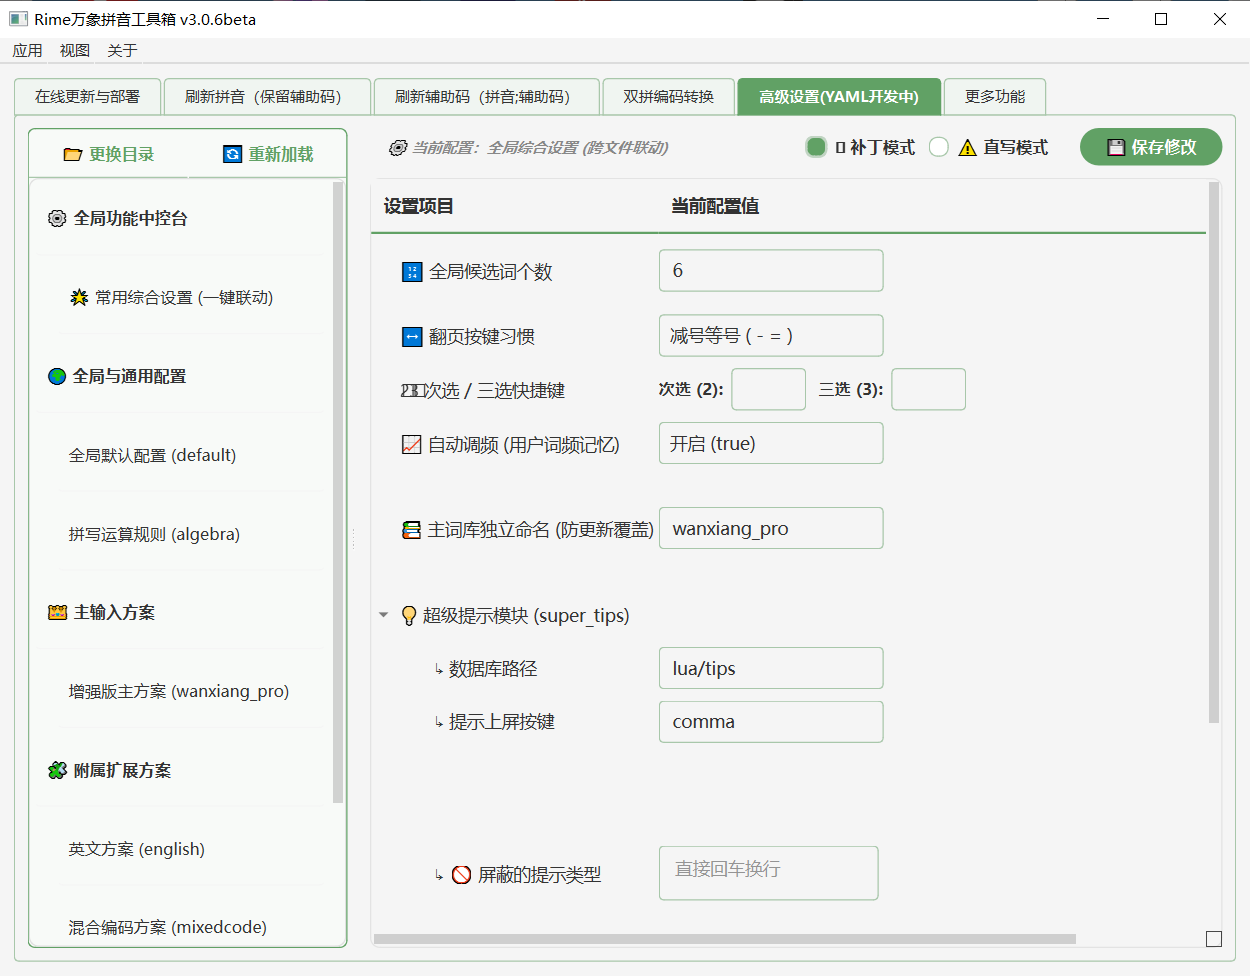Click the numbers icon beside 全局候选词个数
Viewport: 1250px width, 976px height.
412,272
